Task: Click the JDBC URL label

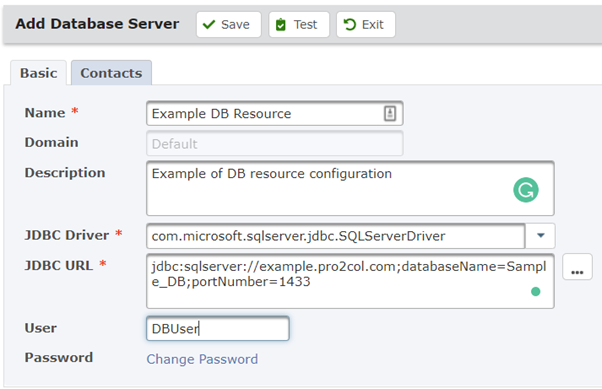Action: (59, 266)
